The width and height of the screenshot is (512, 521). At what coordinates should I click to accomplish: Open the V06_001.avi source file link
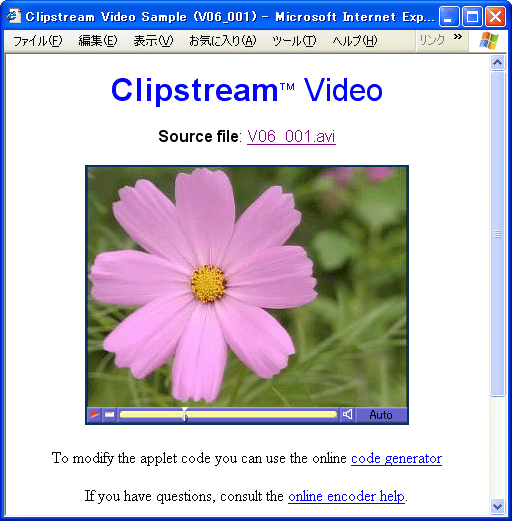tap(291, 136)
